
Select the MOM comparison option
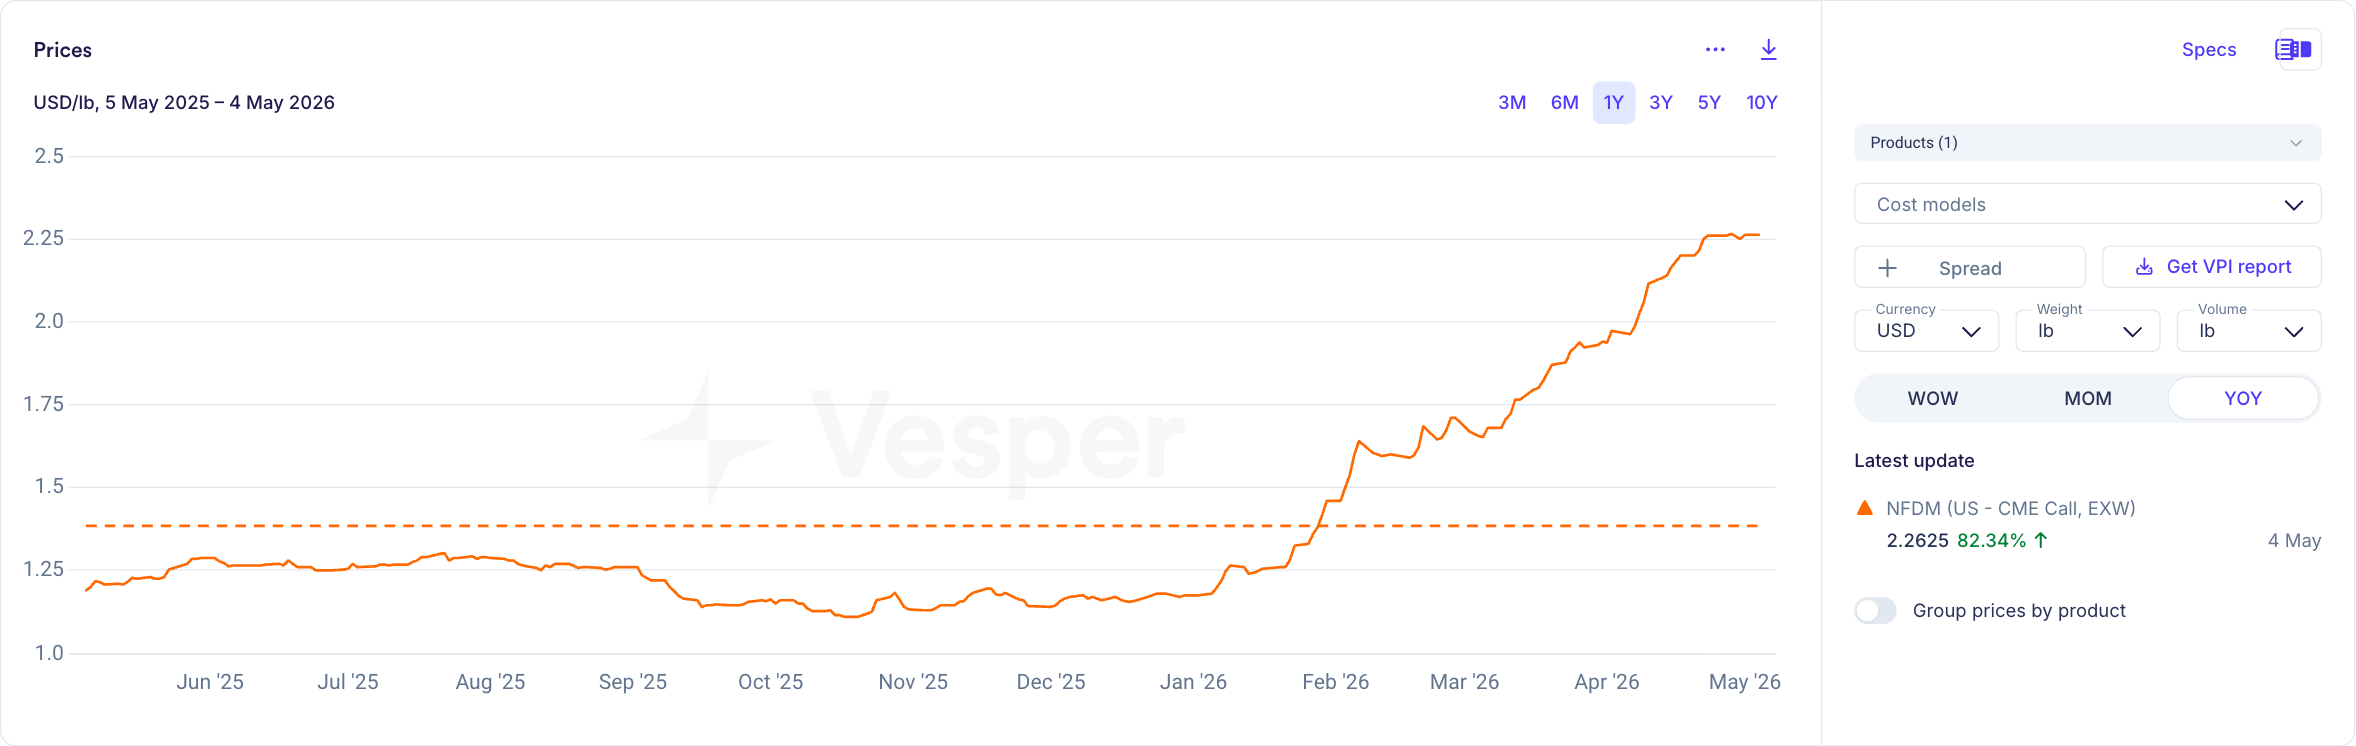click(2088, 398)
